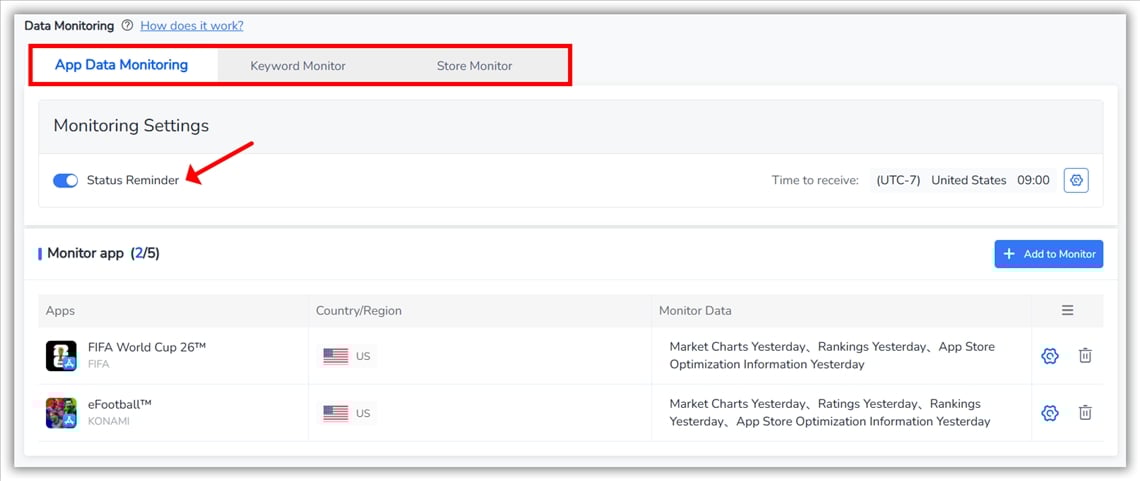Viewport: 1140px width, 481px height.
Task: Switch to the Keyword Monitor tab
Action: [298, 66]
